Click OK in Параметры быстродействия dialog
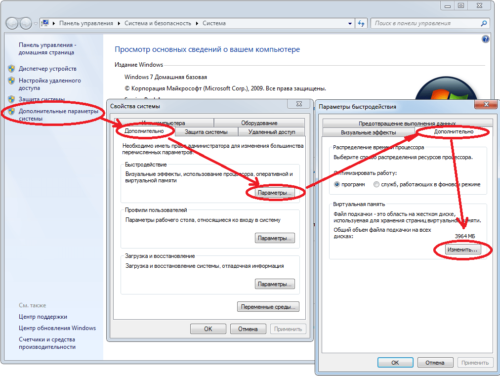The width and height of the screenshot is (500, 376). (x=395, y=362)
